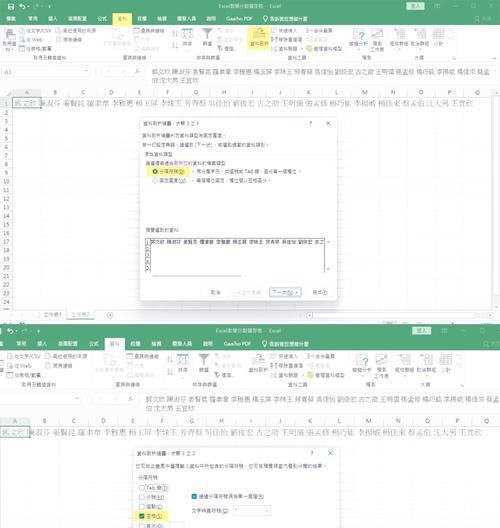500x528 pixels.
Task: Open the highlighted Data ribbon tab
Action: pos(122,19)
